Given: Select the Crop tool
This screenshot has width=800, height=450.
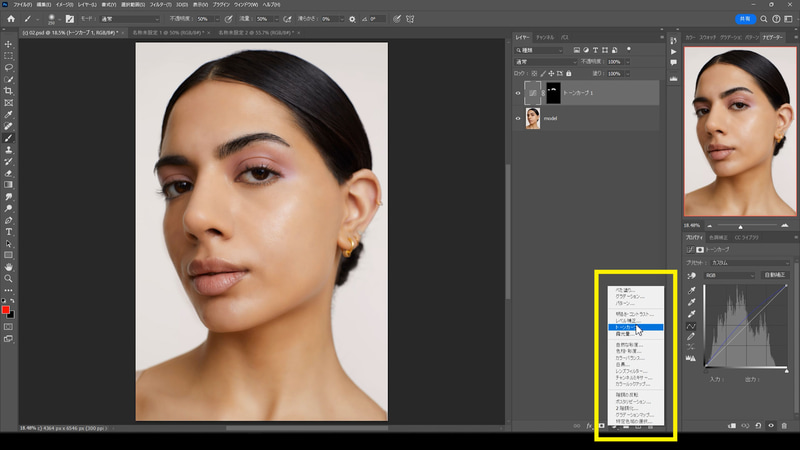Looking at the screenshot, I should point(9,91).
